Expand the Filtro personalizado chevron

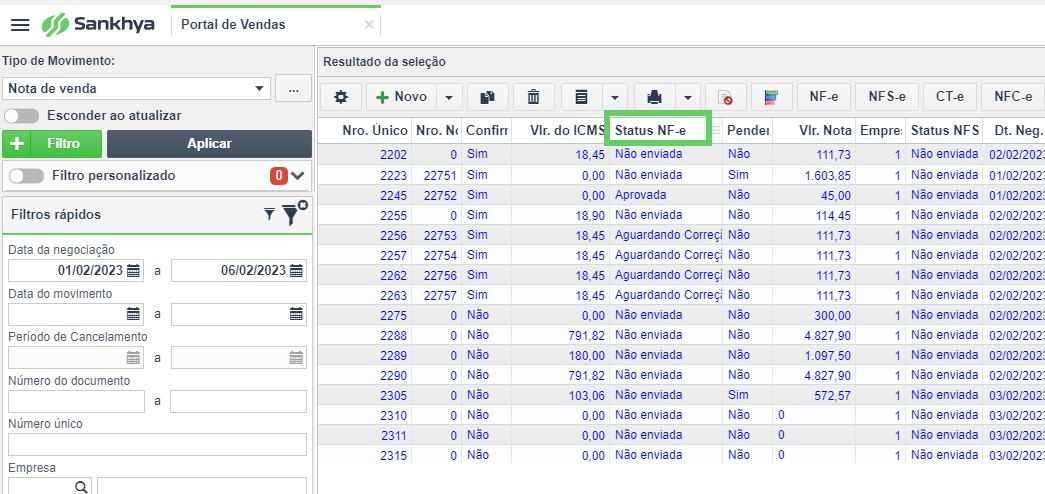tap(297, 176)
